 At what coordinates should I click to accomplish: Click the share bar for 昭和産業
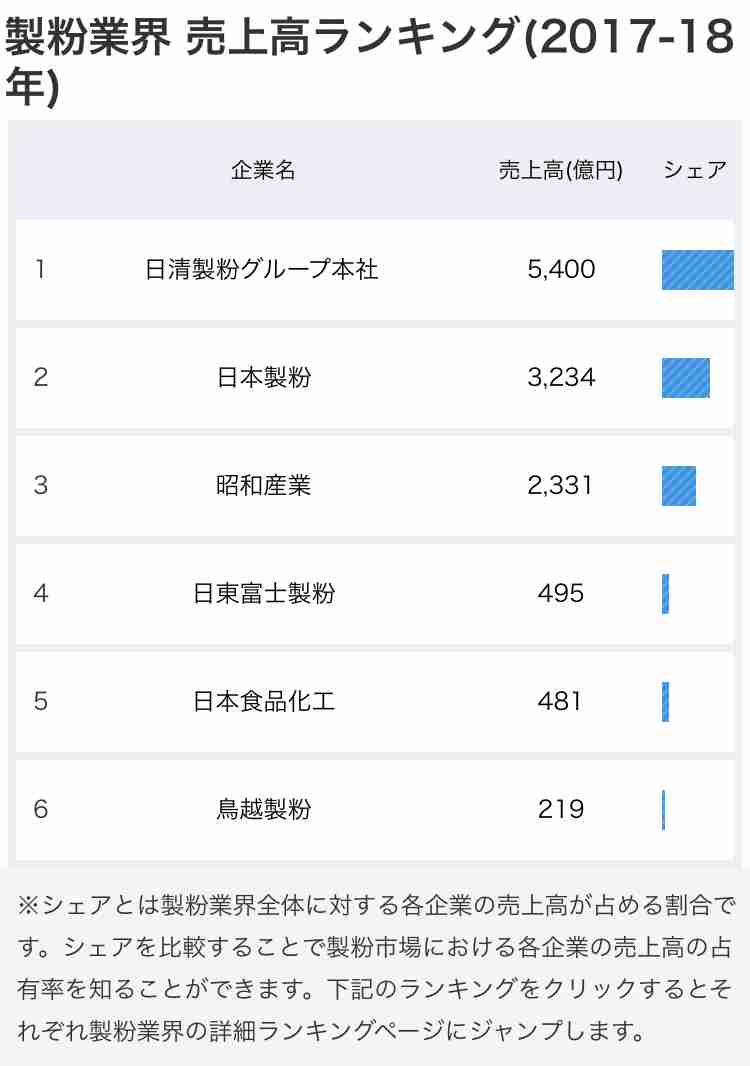pyautogui.click(x=679, y=486)
